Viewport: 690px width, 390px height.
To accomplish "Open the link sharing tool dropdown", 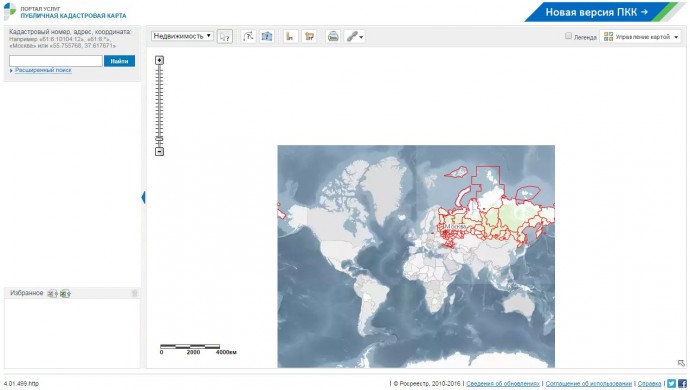I will 355,37.
